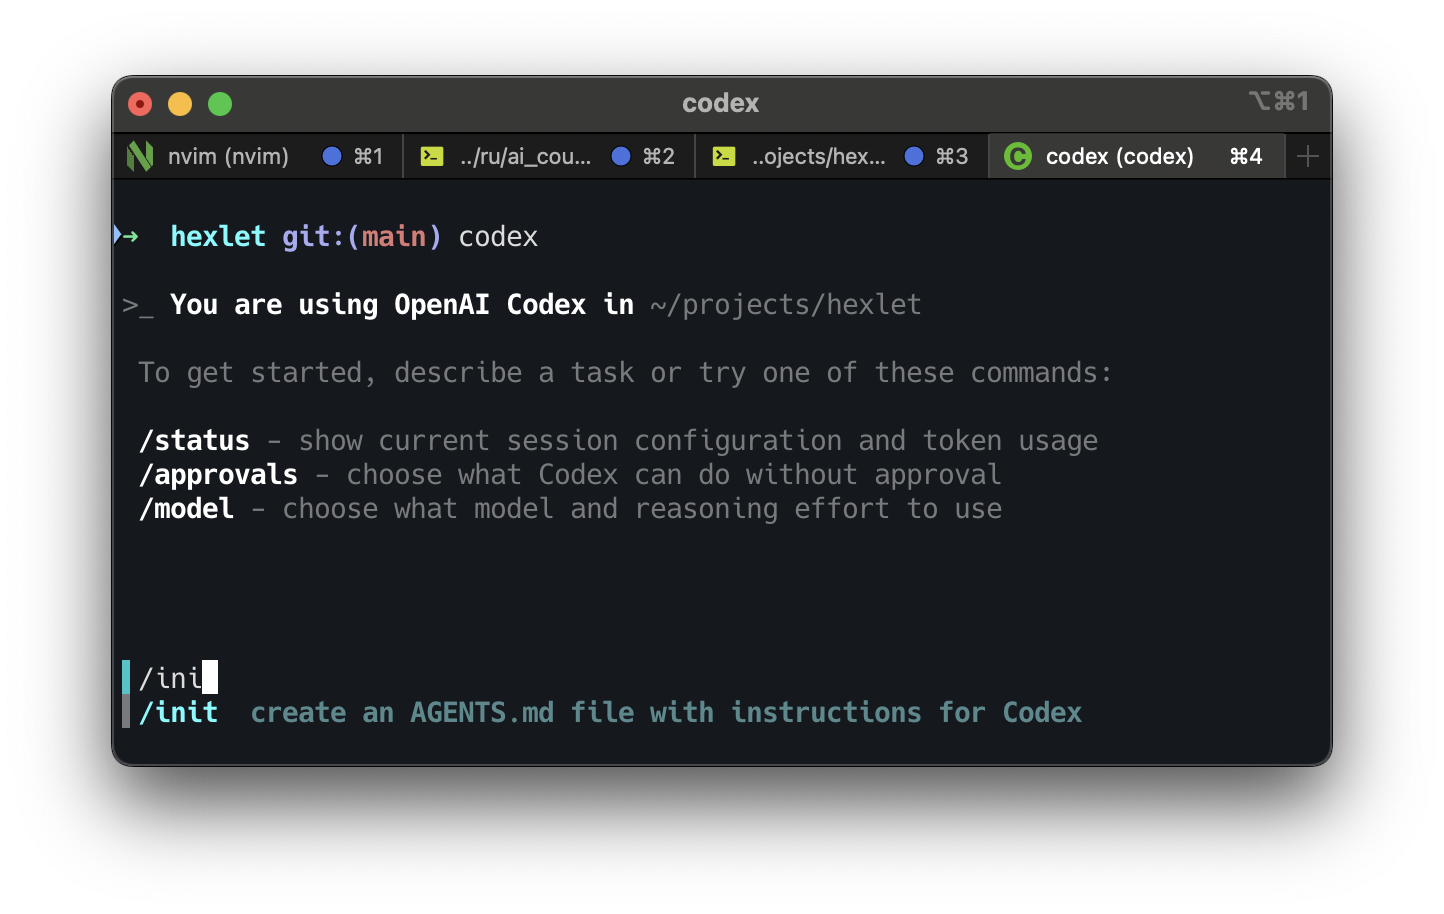This screenshot has height=914, width=1444.
Task: Click the terminal icon on the hexlet projects tab
Action: 723,156
